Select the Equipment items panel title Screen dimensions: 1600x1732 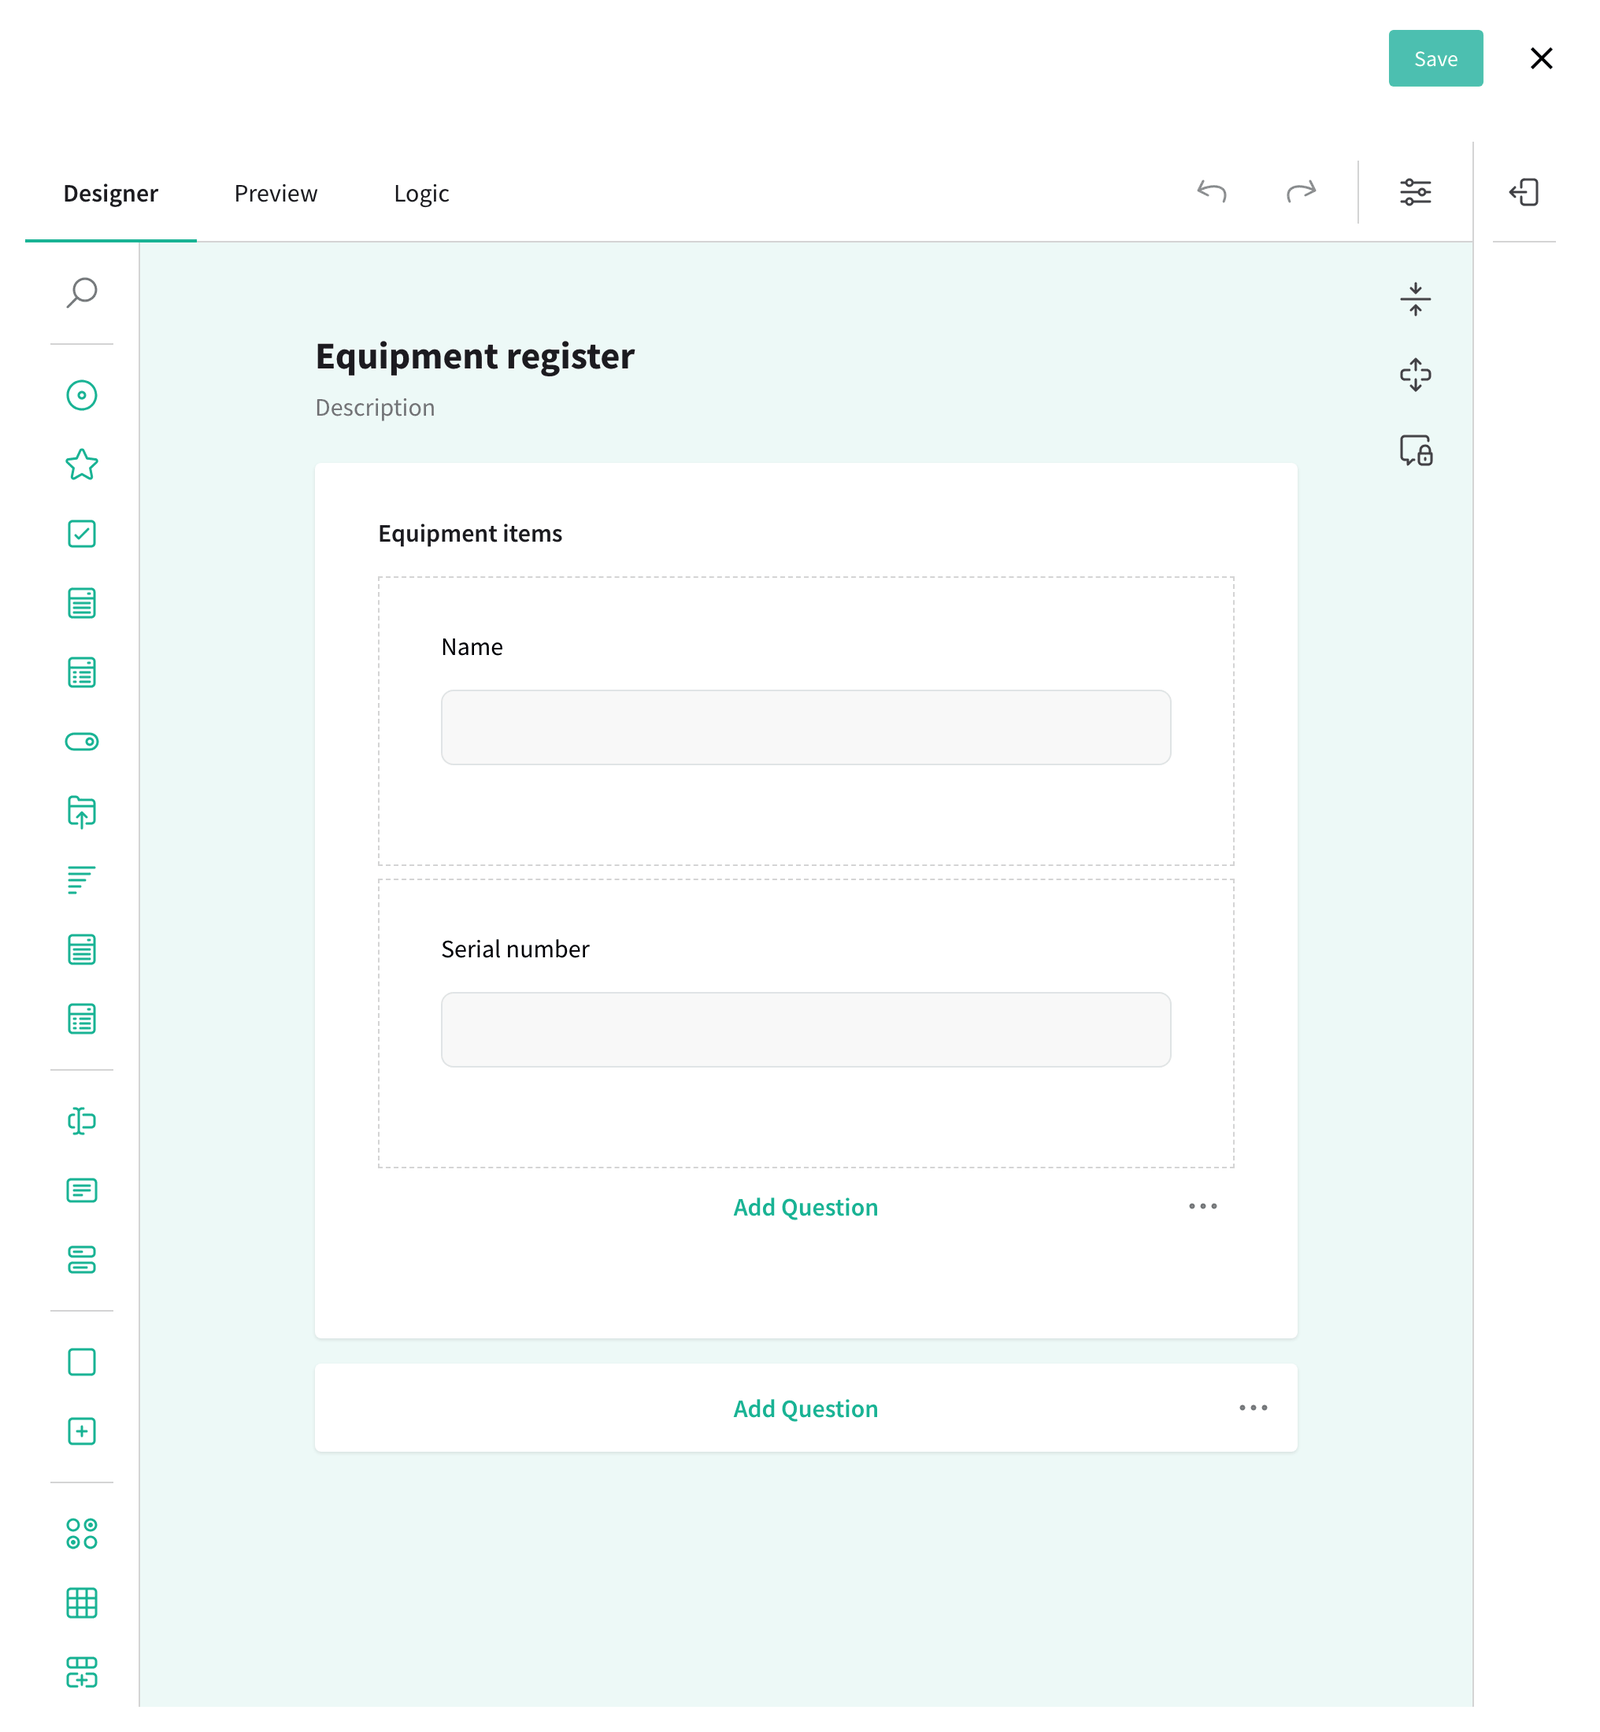point(470,534)
